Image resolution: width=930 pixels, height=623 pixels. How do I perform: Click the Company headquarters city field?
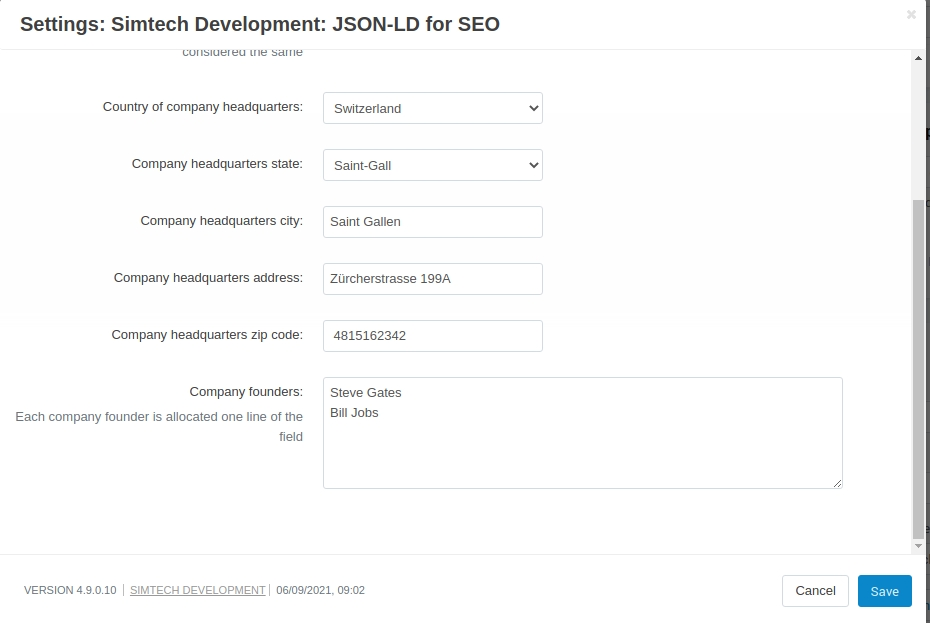[432, 222]
